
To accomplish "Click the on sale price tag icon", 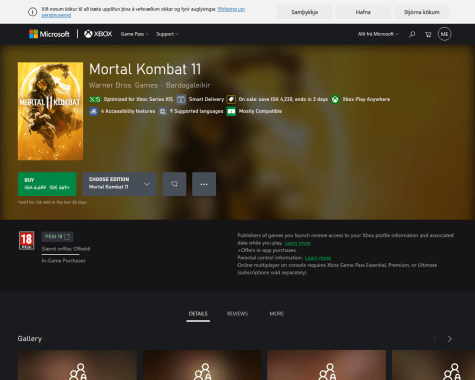I will [231, 99].
